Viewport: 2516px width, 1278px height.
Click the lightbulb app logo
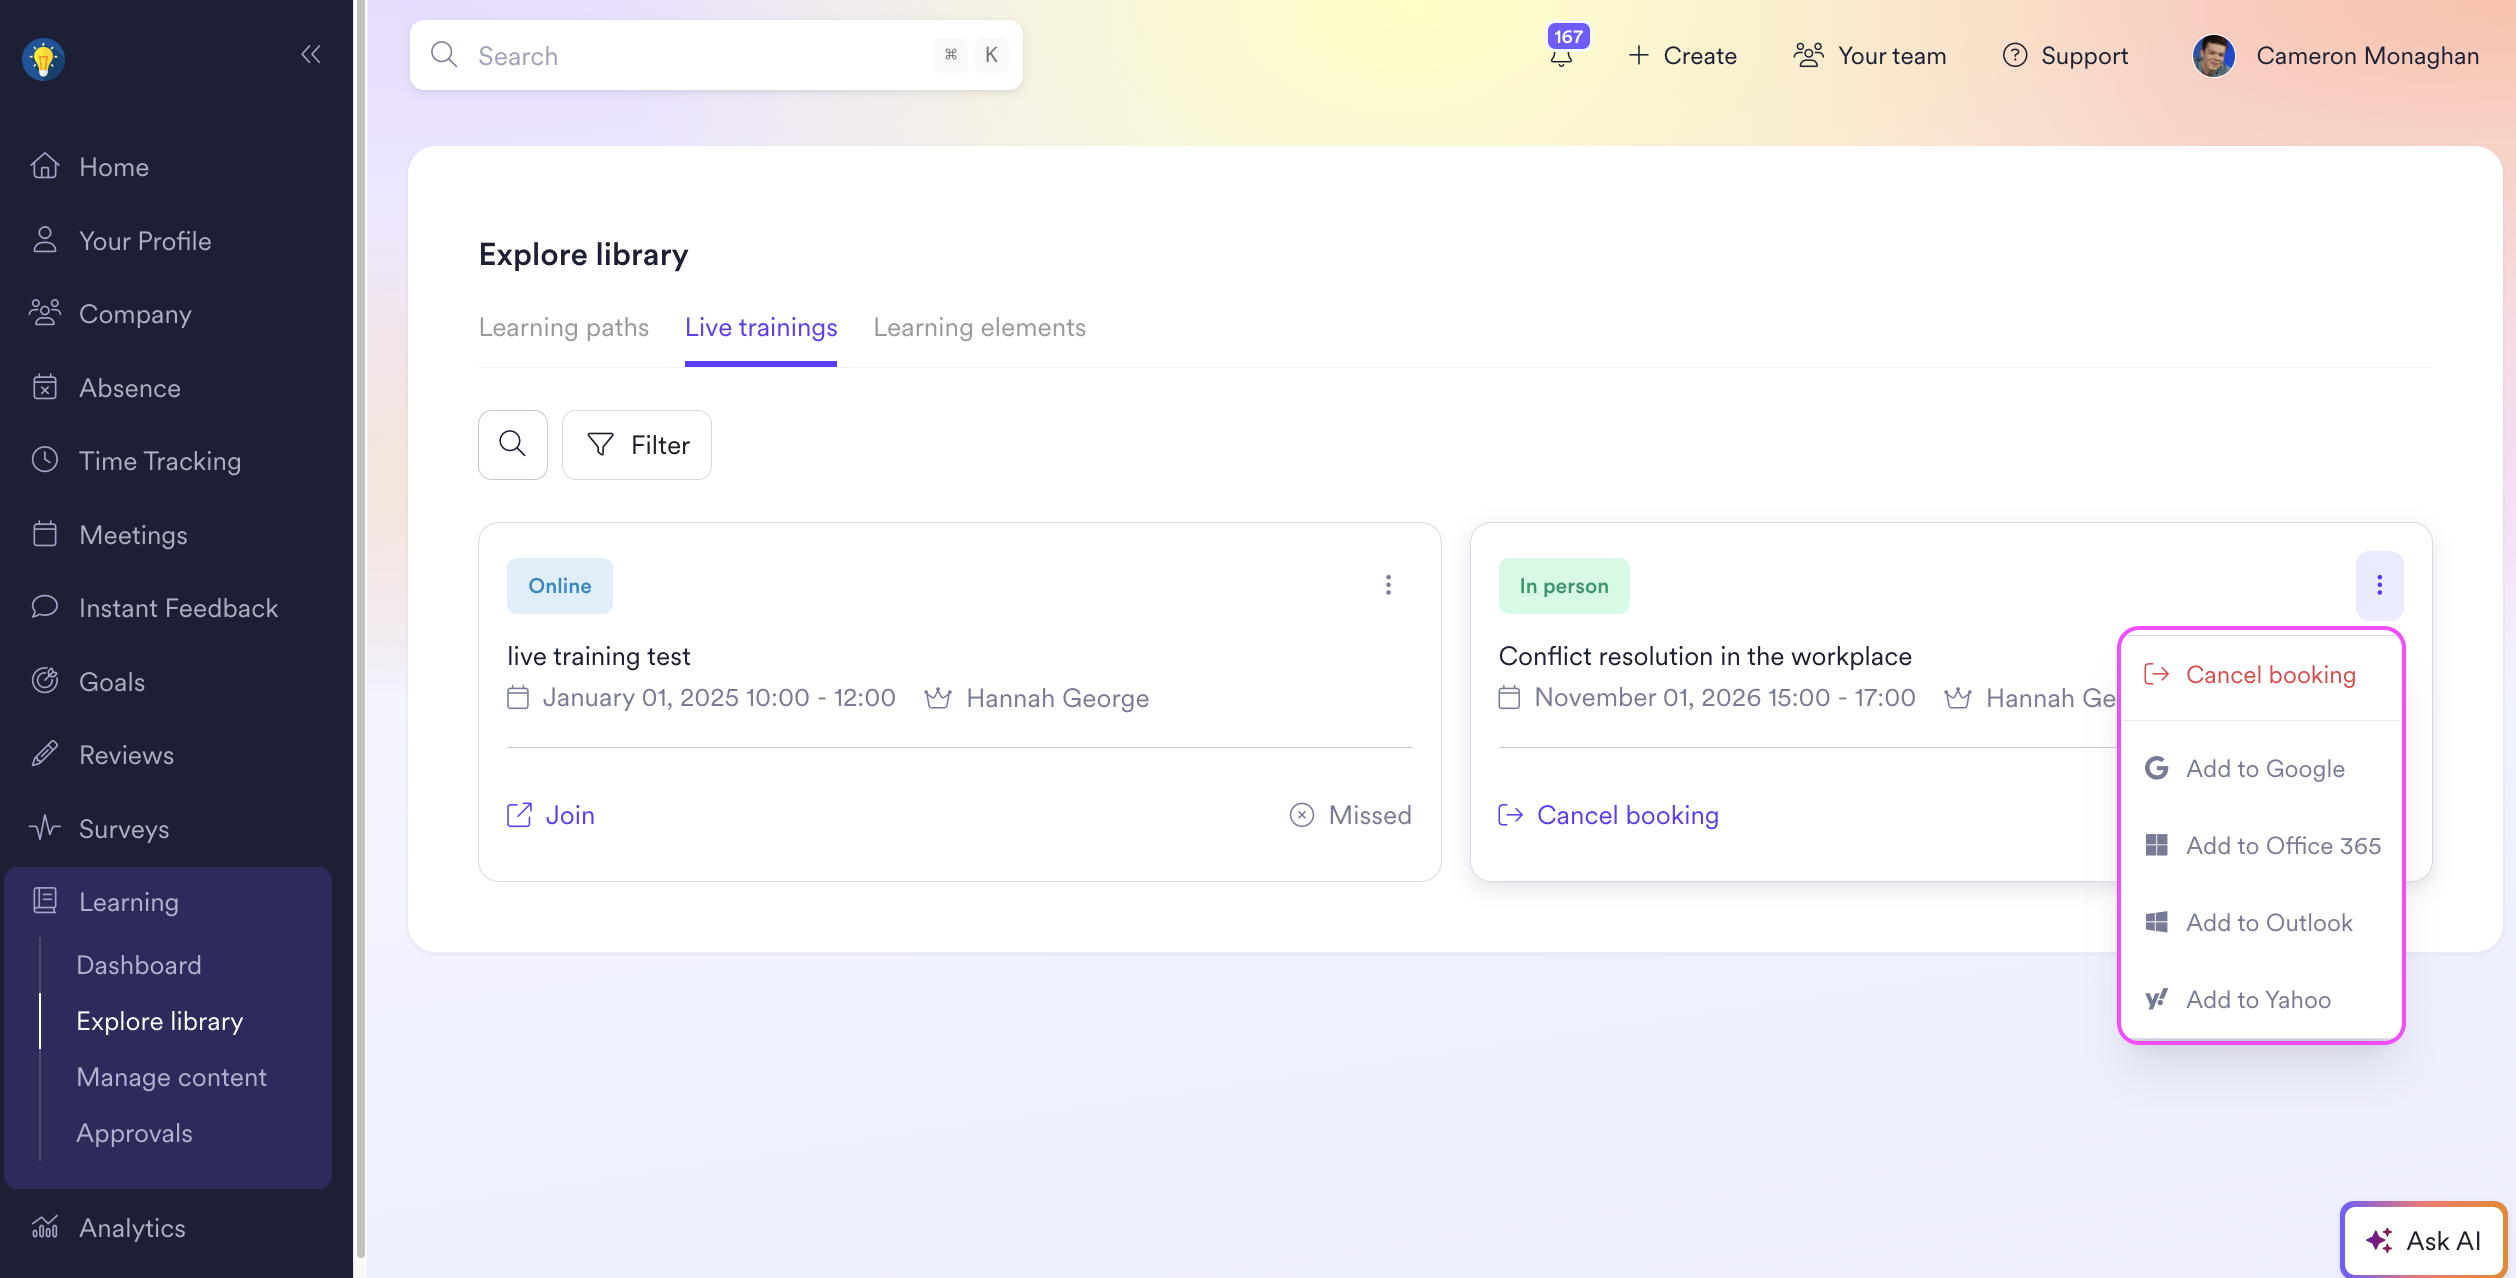(44, 59)
